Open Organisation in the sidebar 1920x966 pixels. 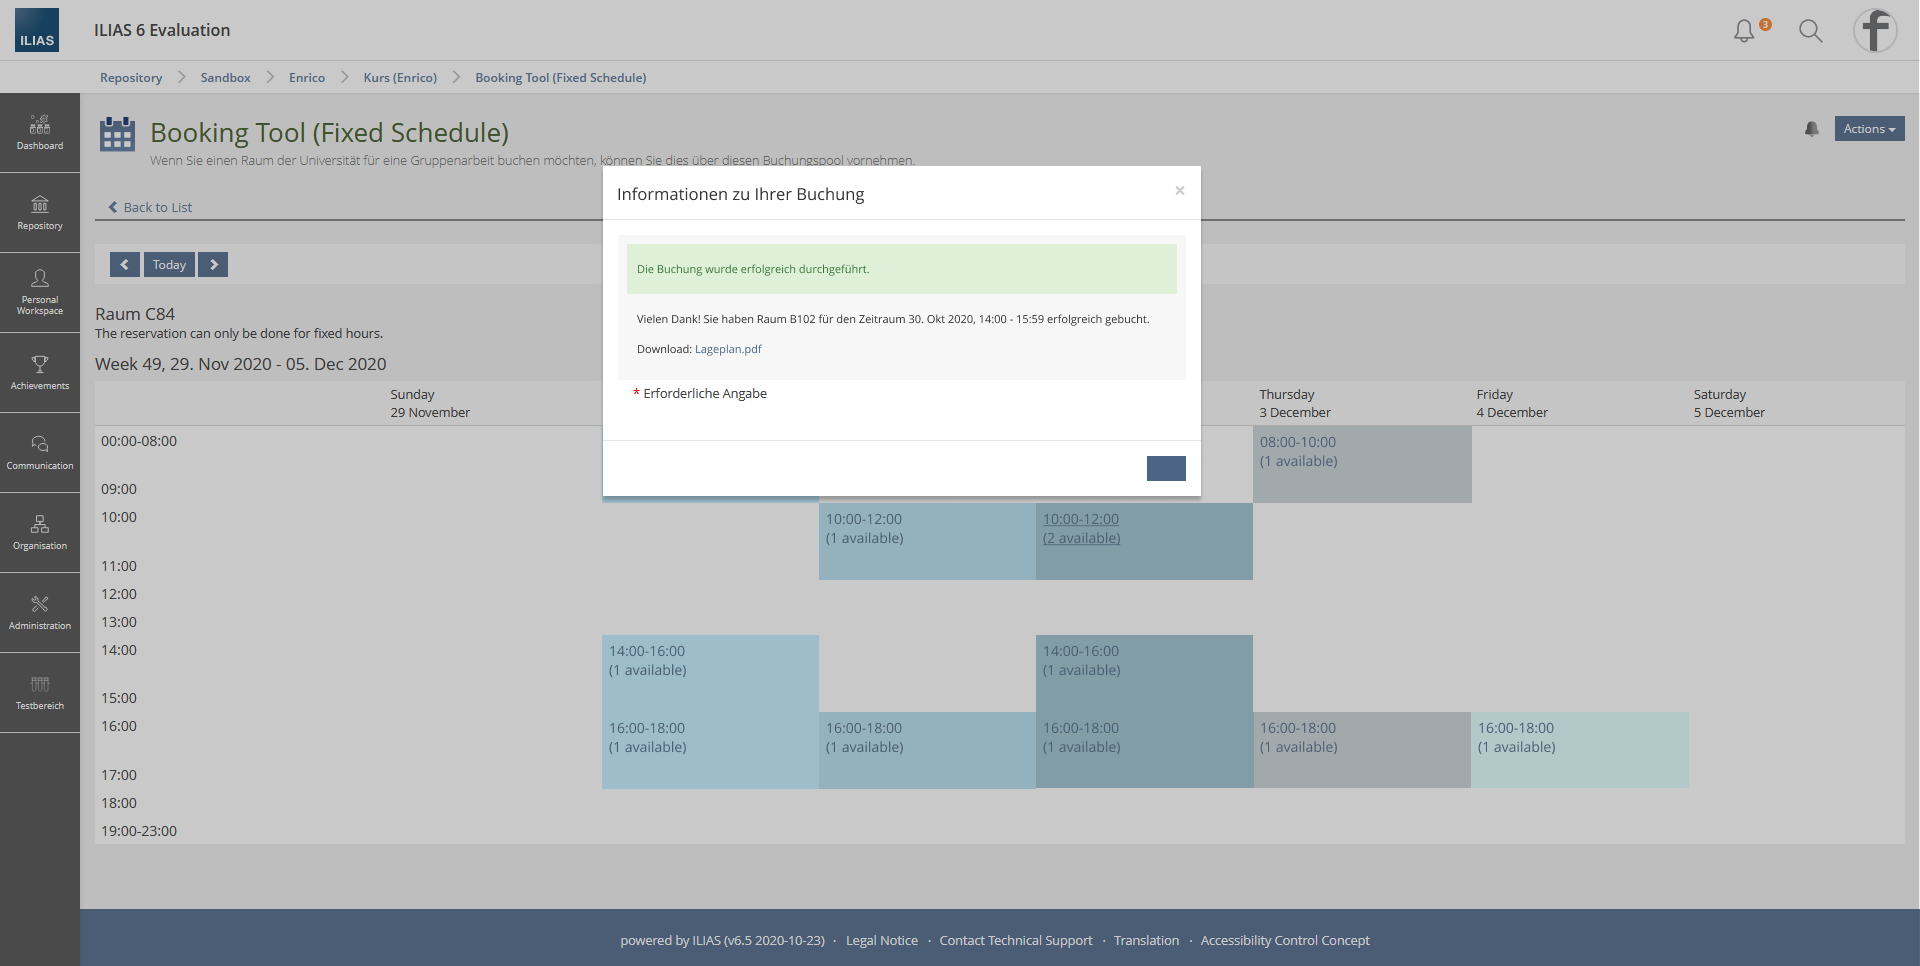pyautogui.click(x=40, y=532)
